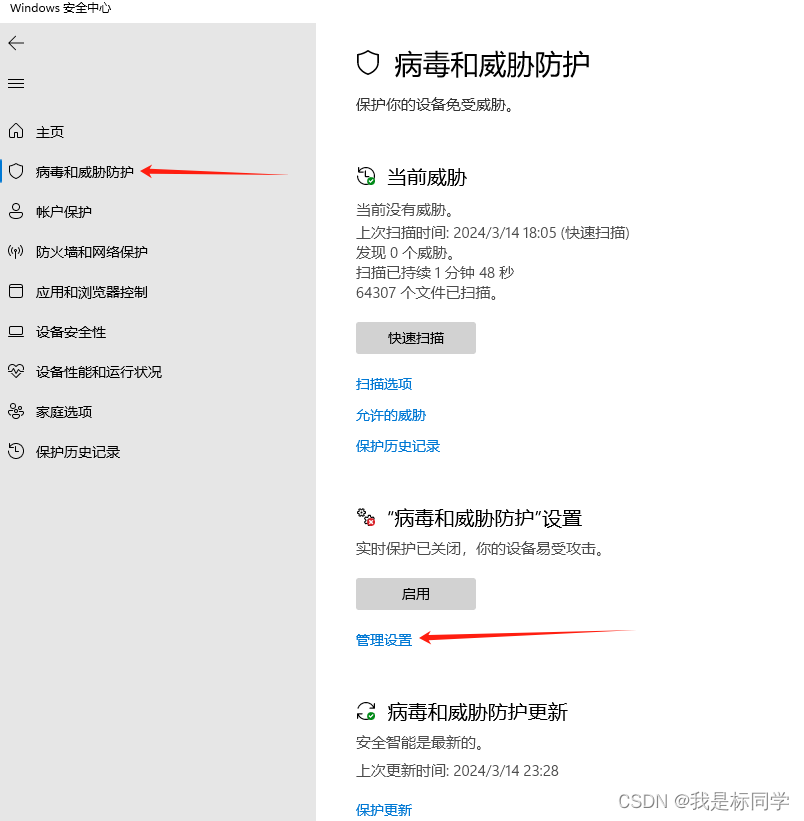Click the device security laptop icon

(16, 331)
